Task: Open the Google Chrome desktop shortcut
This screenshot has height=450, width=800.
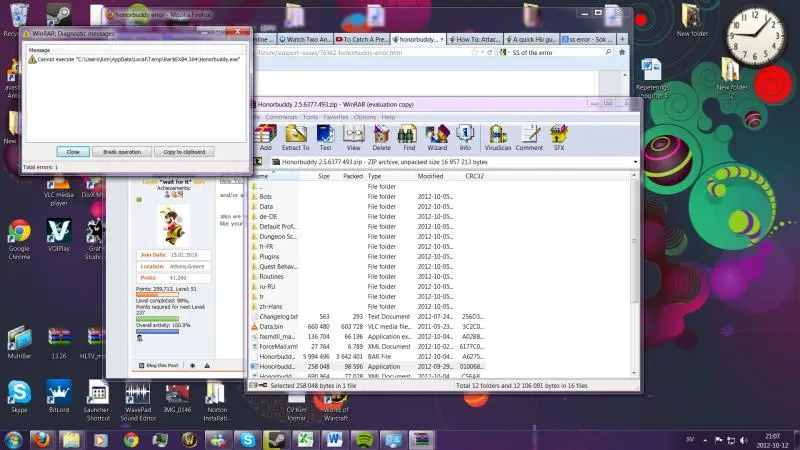Action: (x=19, y=239)
